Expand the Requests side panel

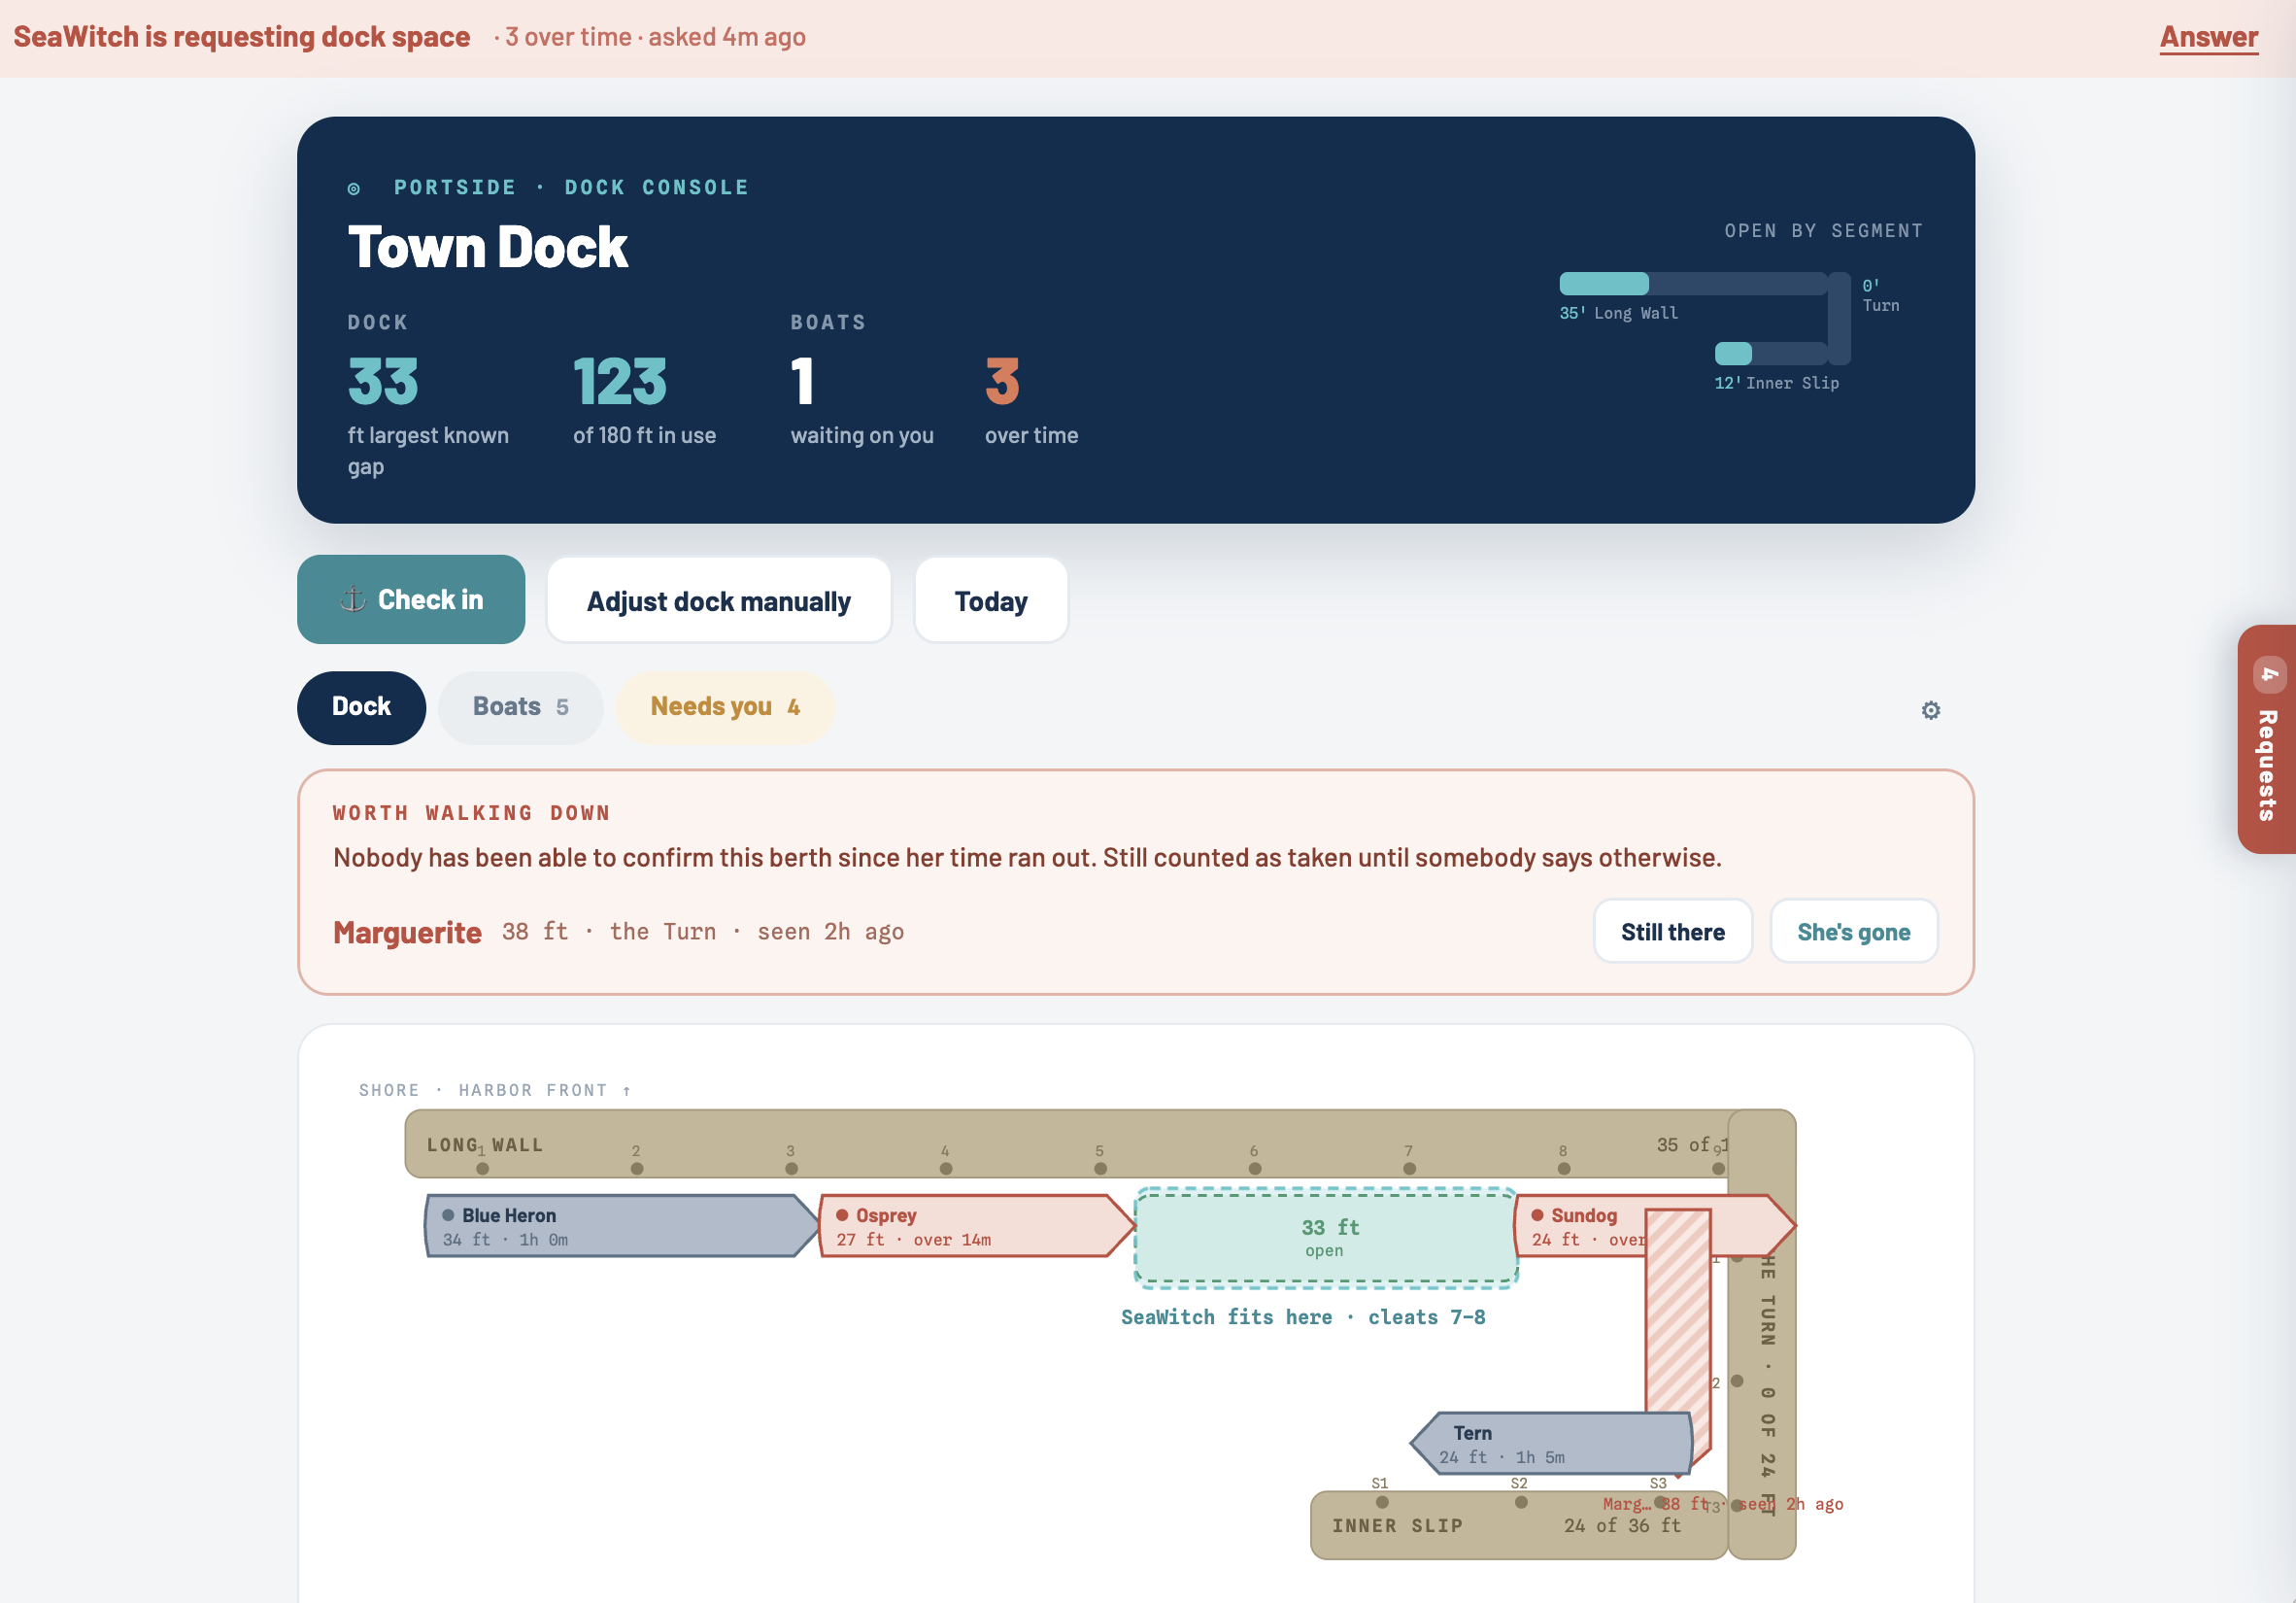coord(2266,739)
